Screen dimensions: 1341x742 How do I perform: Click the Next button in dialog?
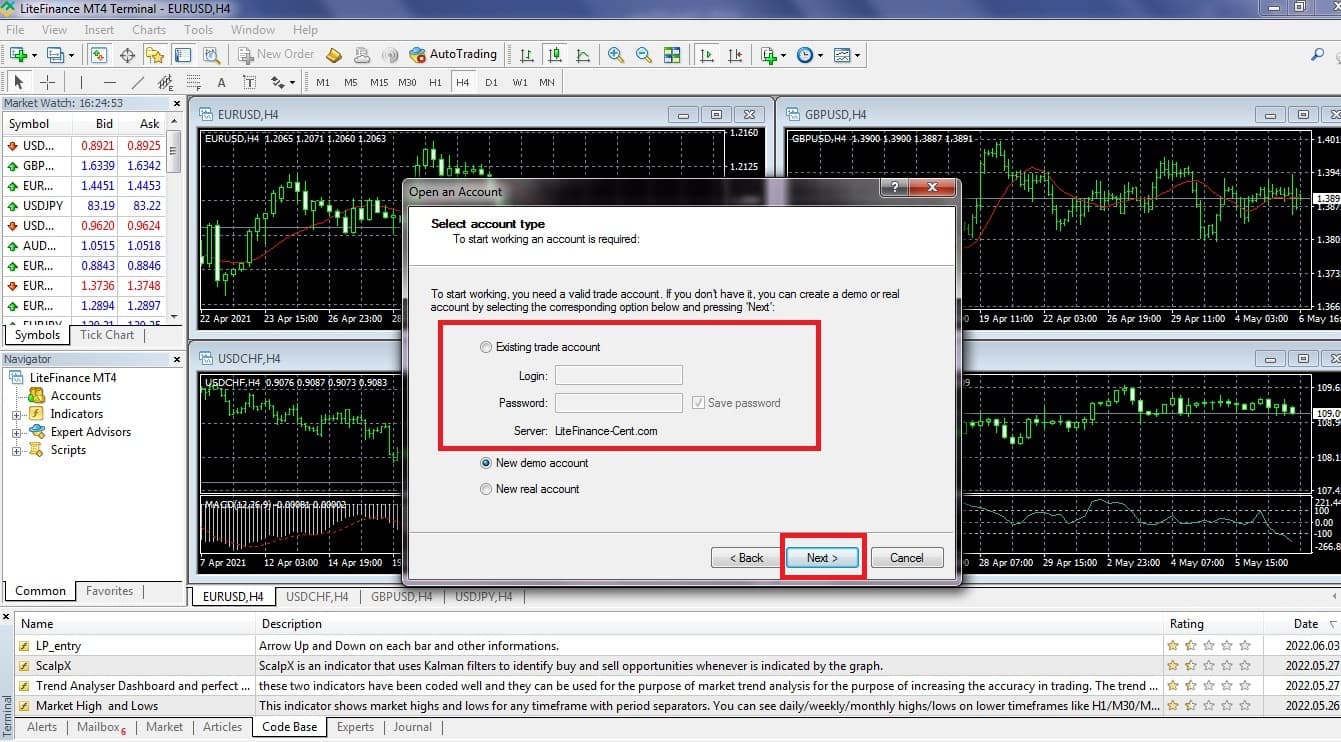822,558
